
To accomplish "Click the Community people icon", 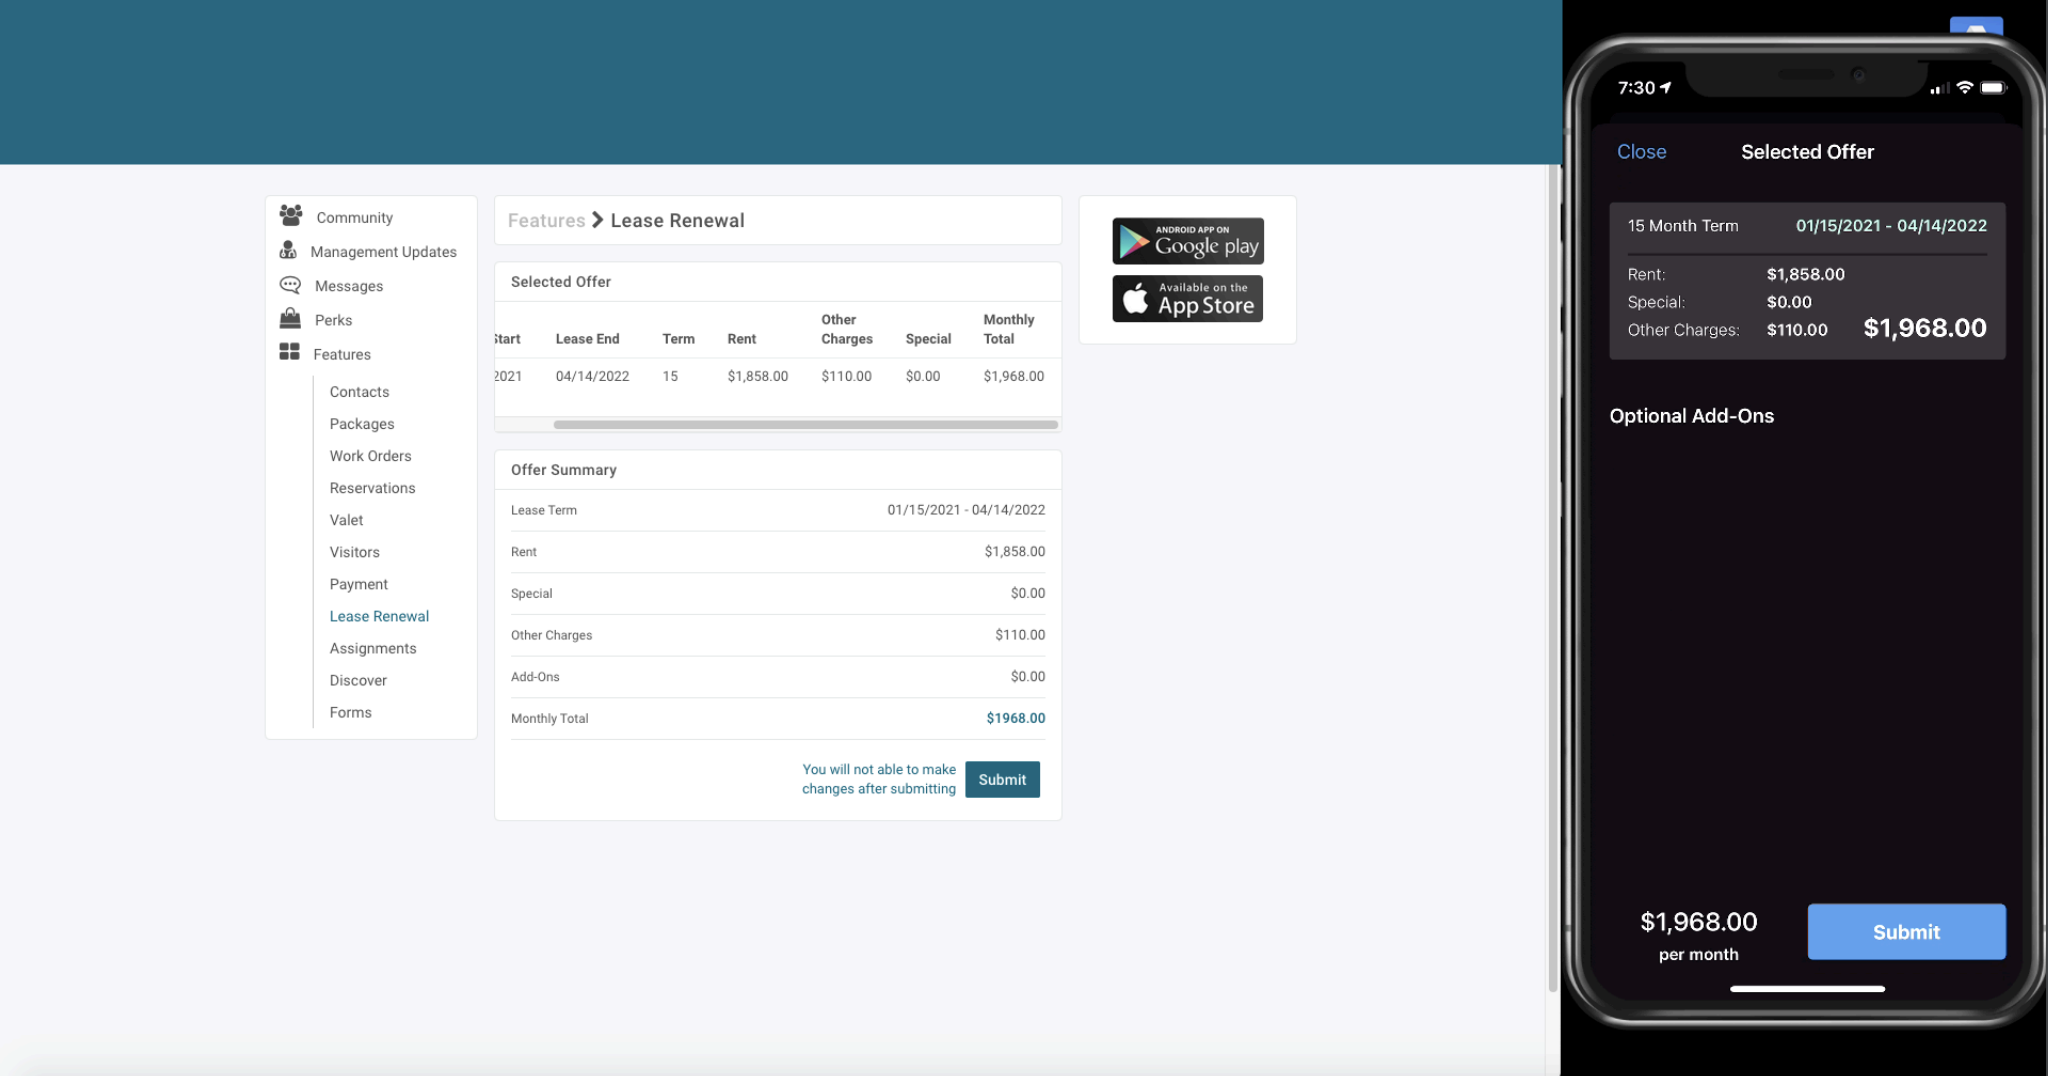I will tap(291, 216).
